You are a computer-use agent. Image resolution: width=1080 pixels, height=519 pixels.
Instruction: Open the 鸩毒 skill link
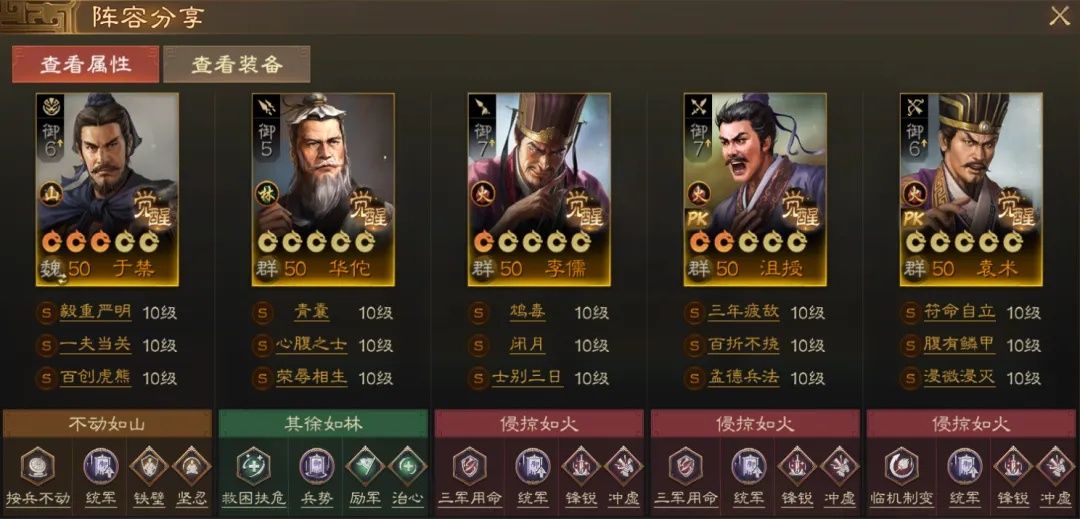click(528, 313)
